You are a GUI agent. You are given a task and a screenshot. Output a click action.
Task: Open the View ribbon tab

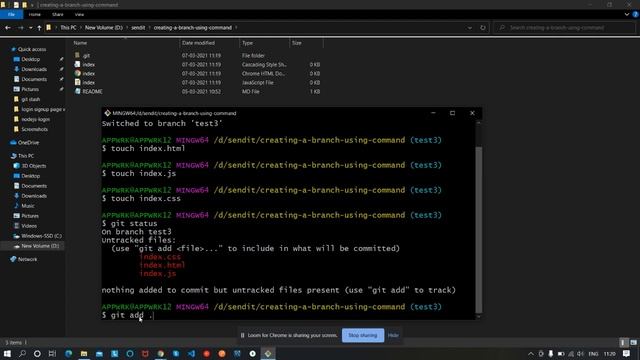coord(79,14)
